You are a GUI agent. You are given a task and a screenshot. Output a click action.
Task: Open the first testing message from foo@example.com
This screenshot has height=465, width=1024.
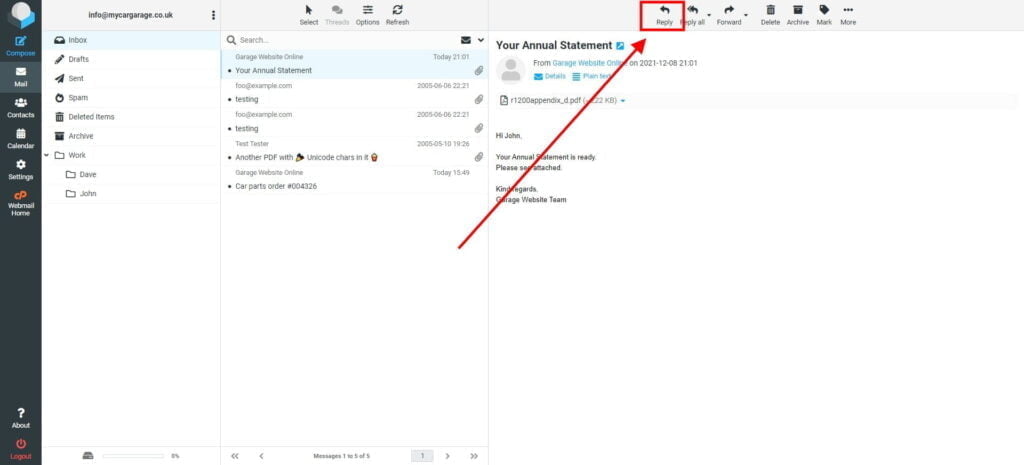[355, 93]
